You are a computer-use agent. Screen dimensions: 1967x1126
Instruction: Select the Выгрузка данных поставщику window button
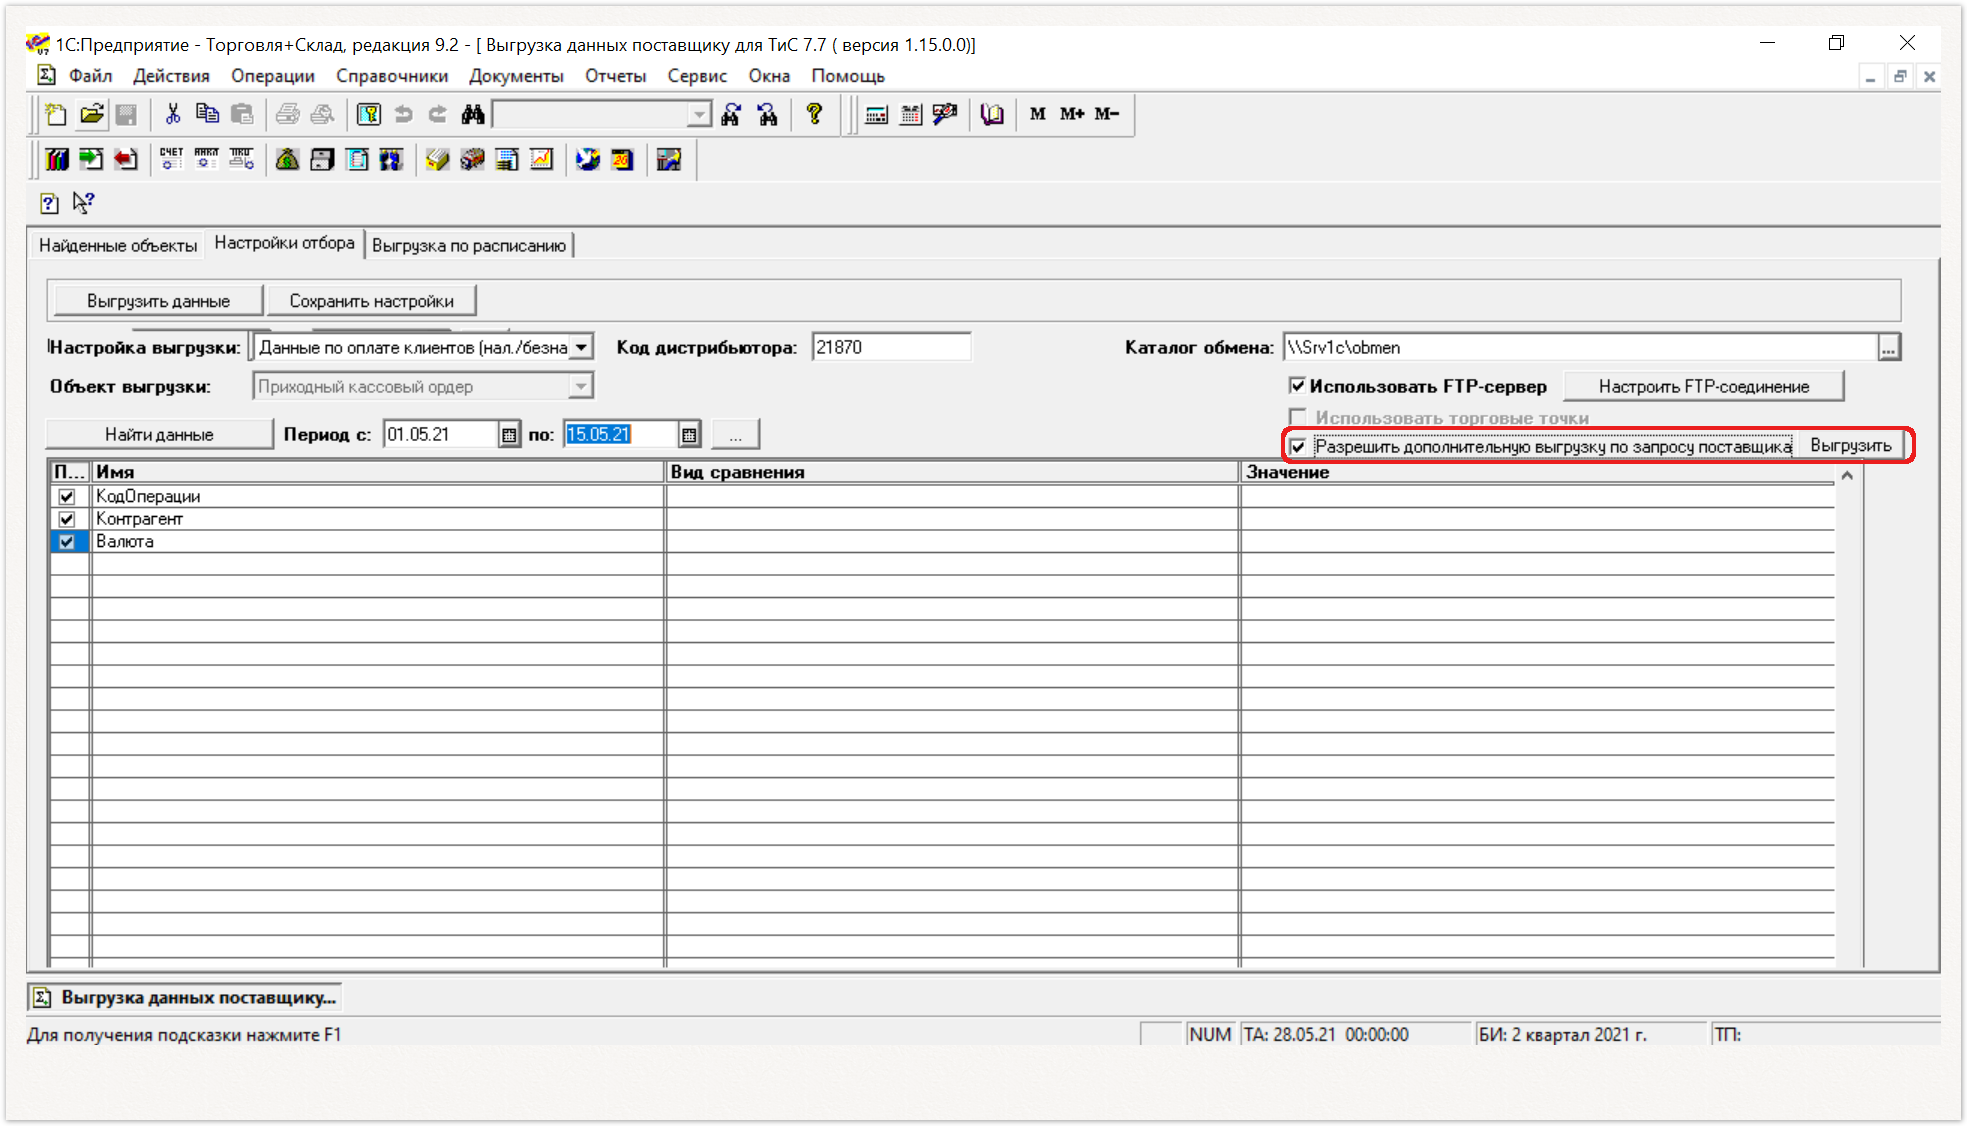(x=185, y=997)
